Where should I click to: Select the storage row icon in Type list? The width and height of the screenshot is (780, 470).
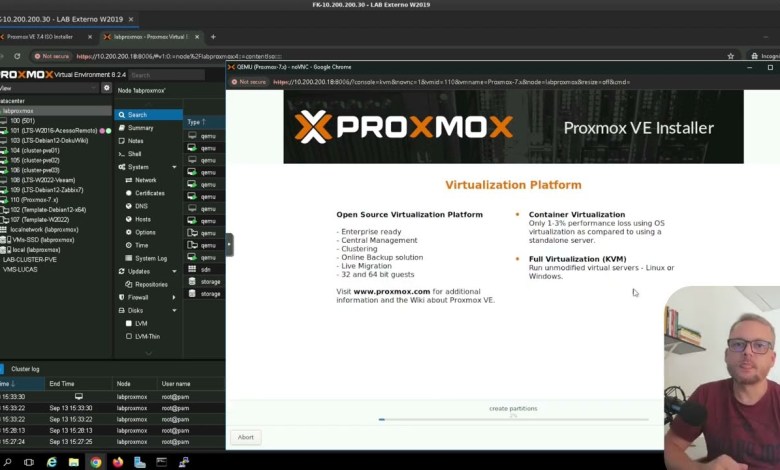(x=192, y=282)
